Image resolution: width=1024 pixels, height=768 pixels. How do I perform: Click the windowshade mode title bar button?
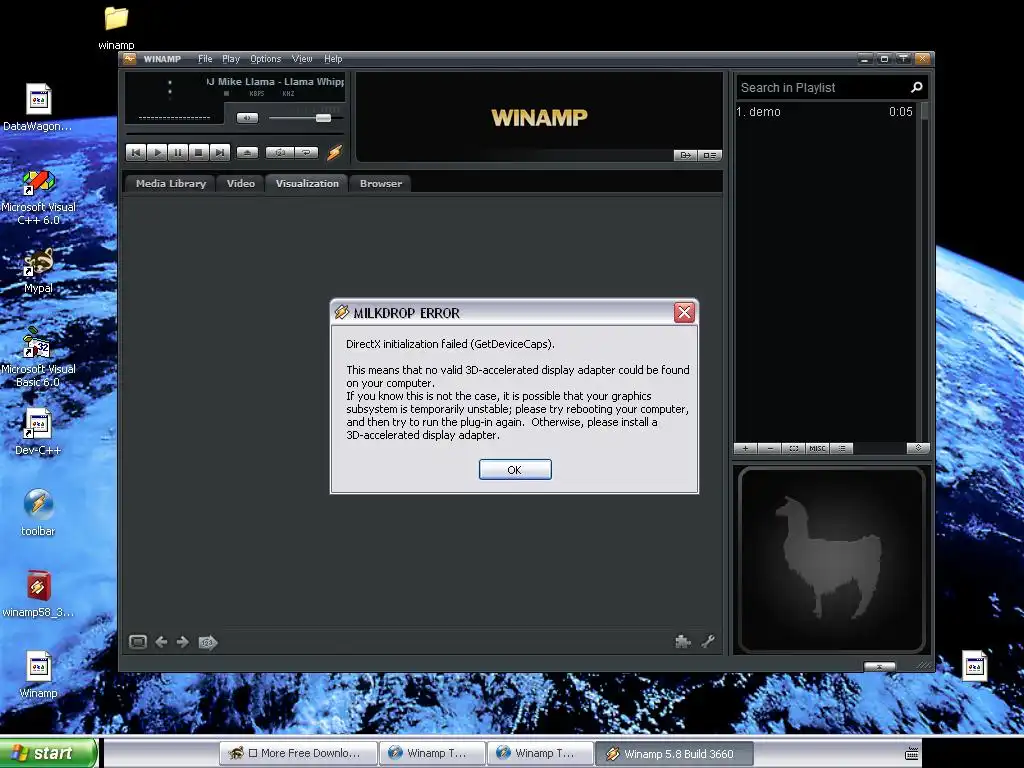(903, 59)
